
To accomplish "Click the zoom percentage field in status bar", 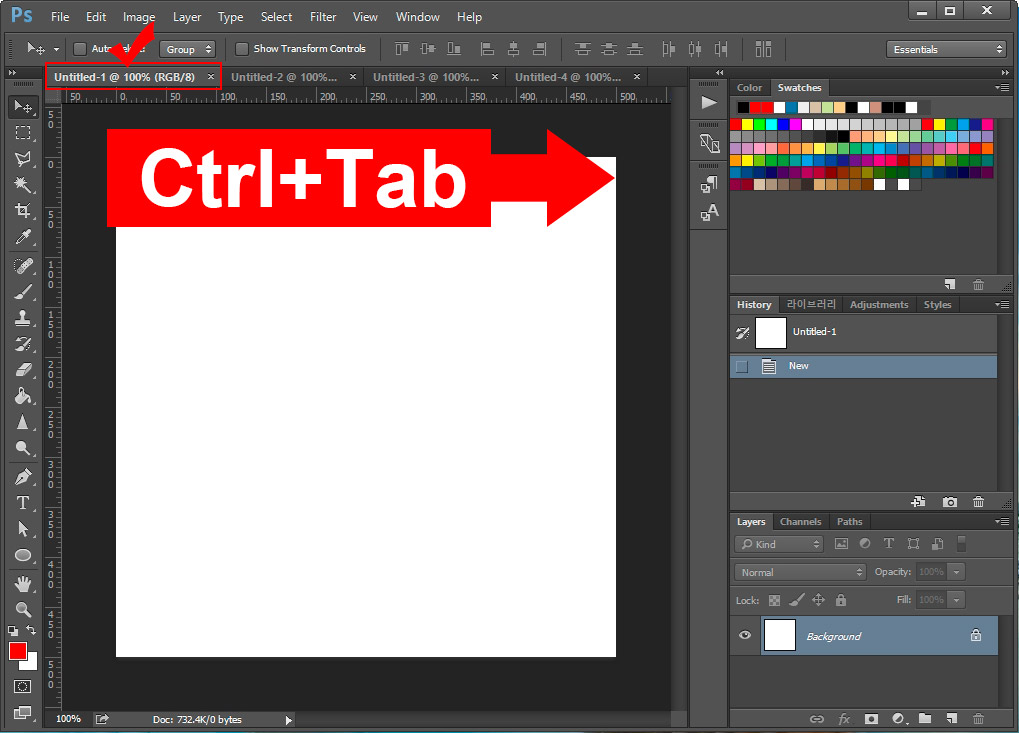I will coord(69,719).
